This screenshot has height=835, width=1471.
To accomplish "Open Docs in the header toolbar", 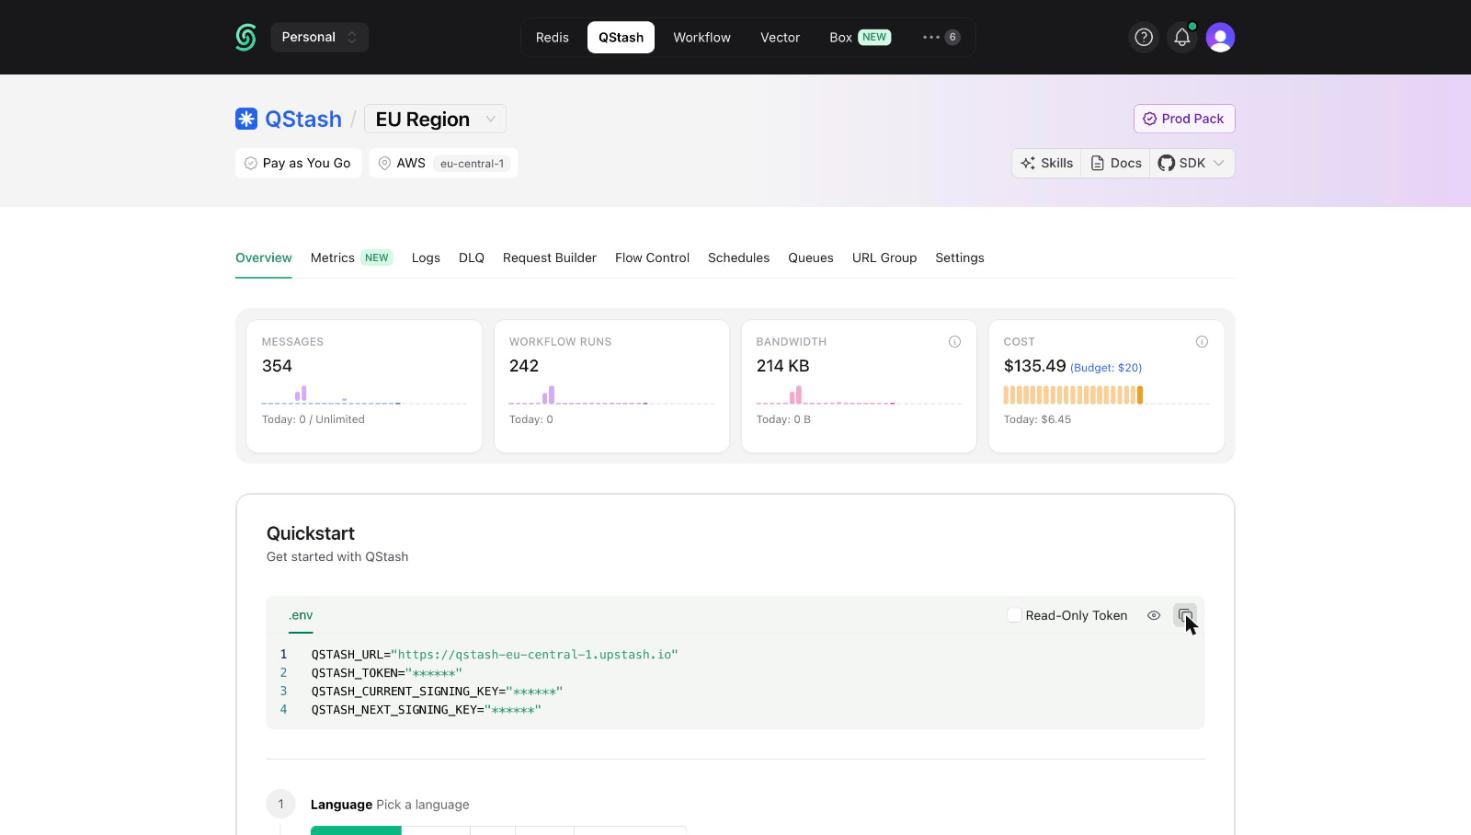I will pyautogui.click(x=1115, y=163).
